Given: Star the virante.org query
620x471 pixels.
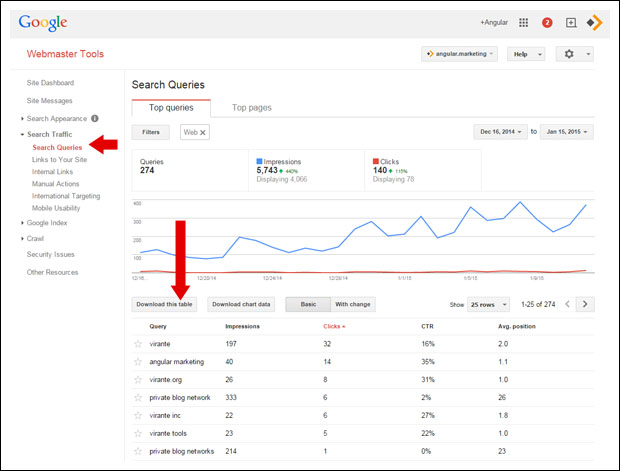Looking at the screenshot, I should point(138,380).
